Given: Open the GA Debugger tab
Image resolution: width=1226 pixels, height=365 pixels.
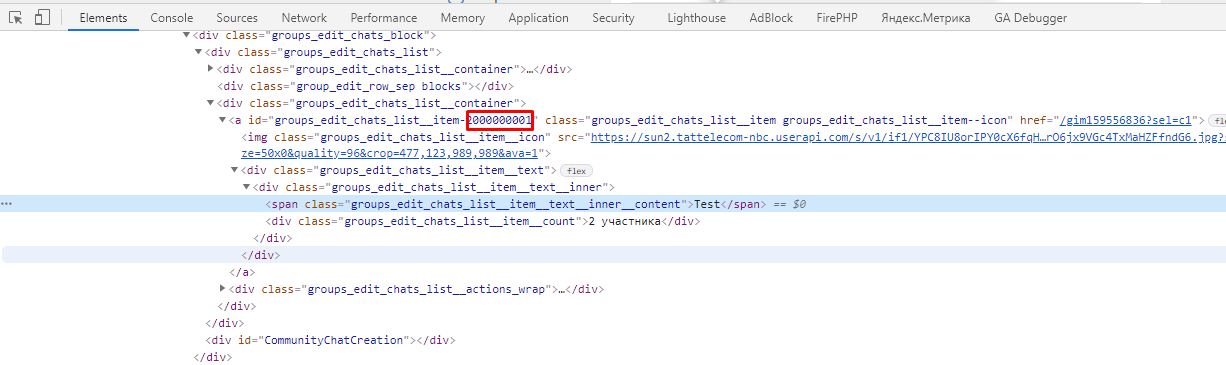Looking at the screenshot, I should click(x=1030, y=18).
